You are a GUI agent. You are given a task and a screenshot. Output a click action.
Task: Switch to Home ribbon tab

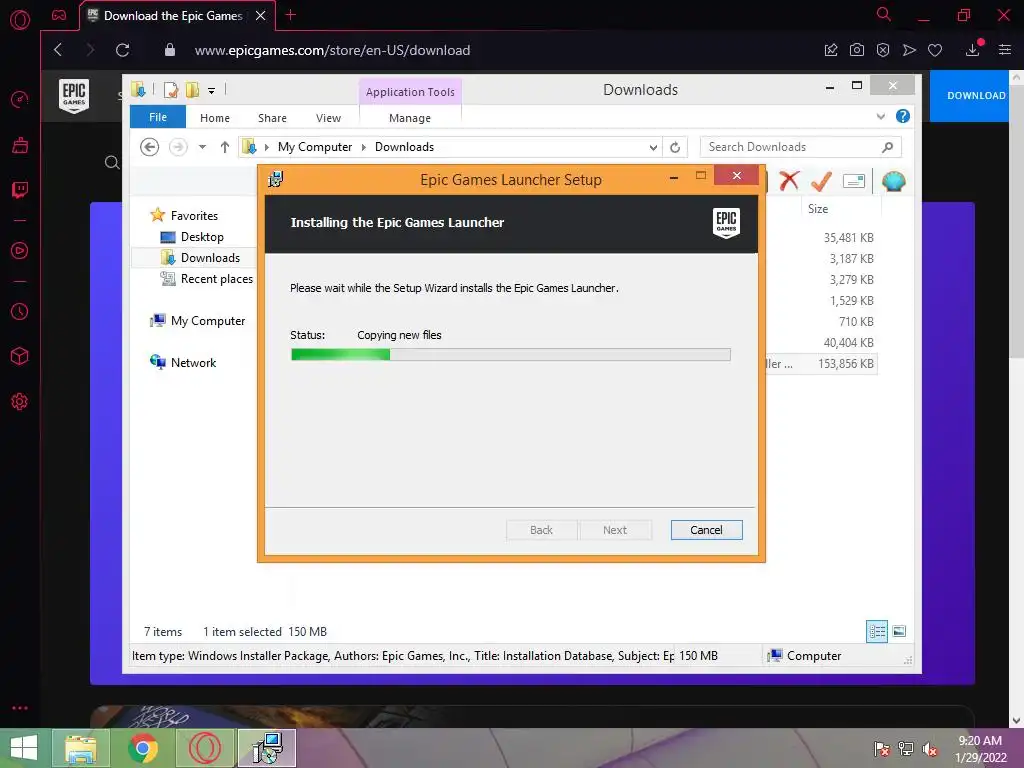click(x=215, y=118)
